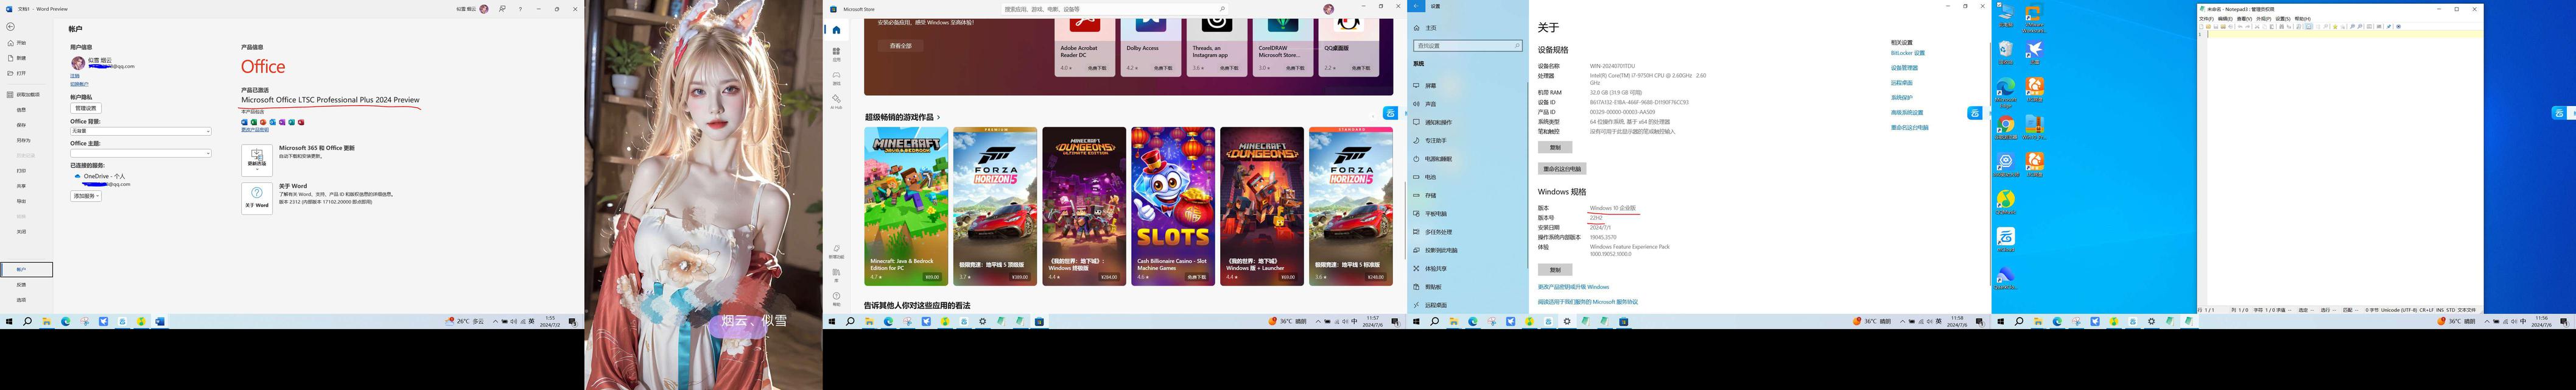The image size is (2576, 390).
Task: Expand the Office 主题 combo box
Action: 140,153
